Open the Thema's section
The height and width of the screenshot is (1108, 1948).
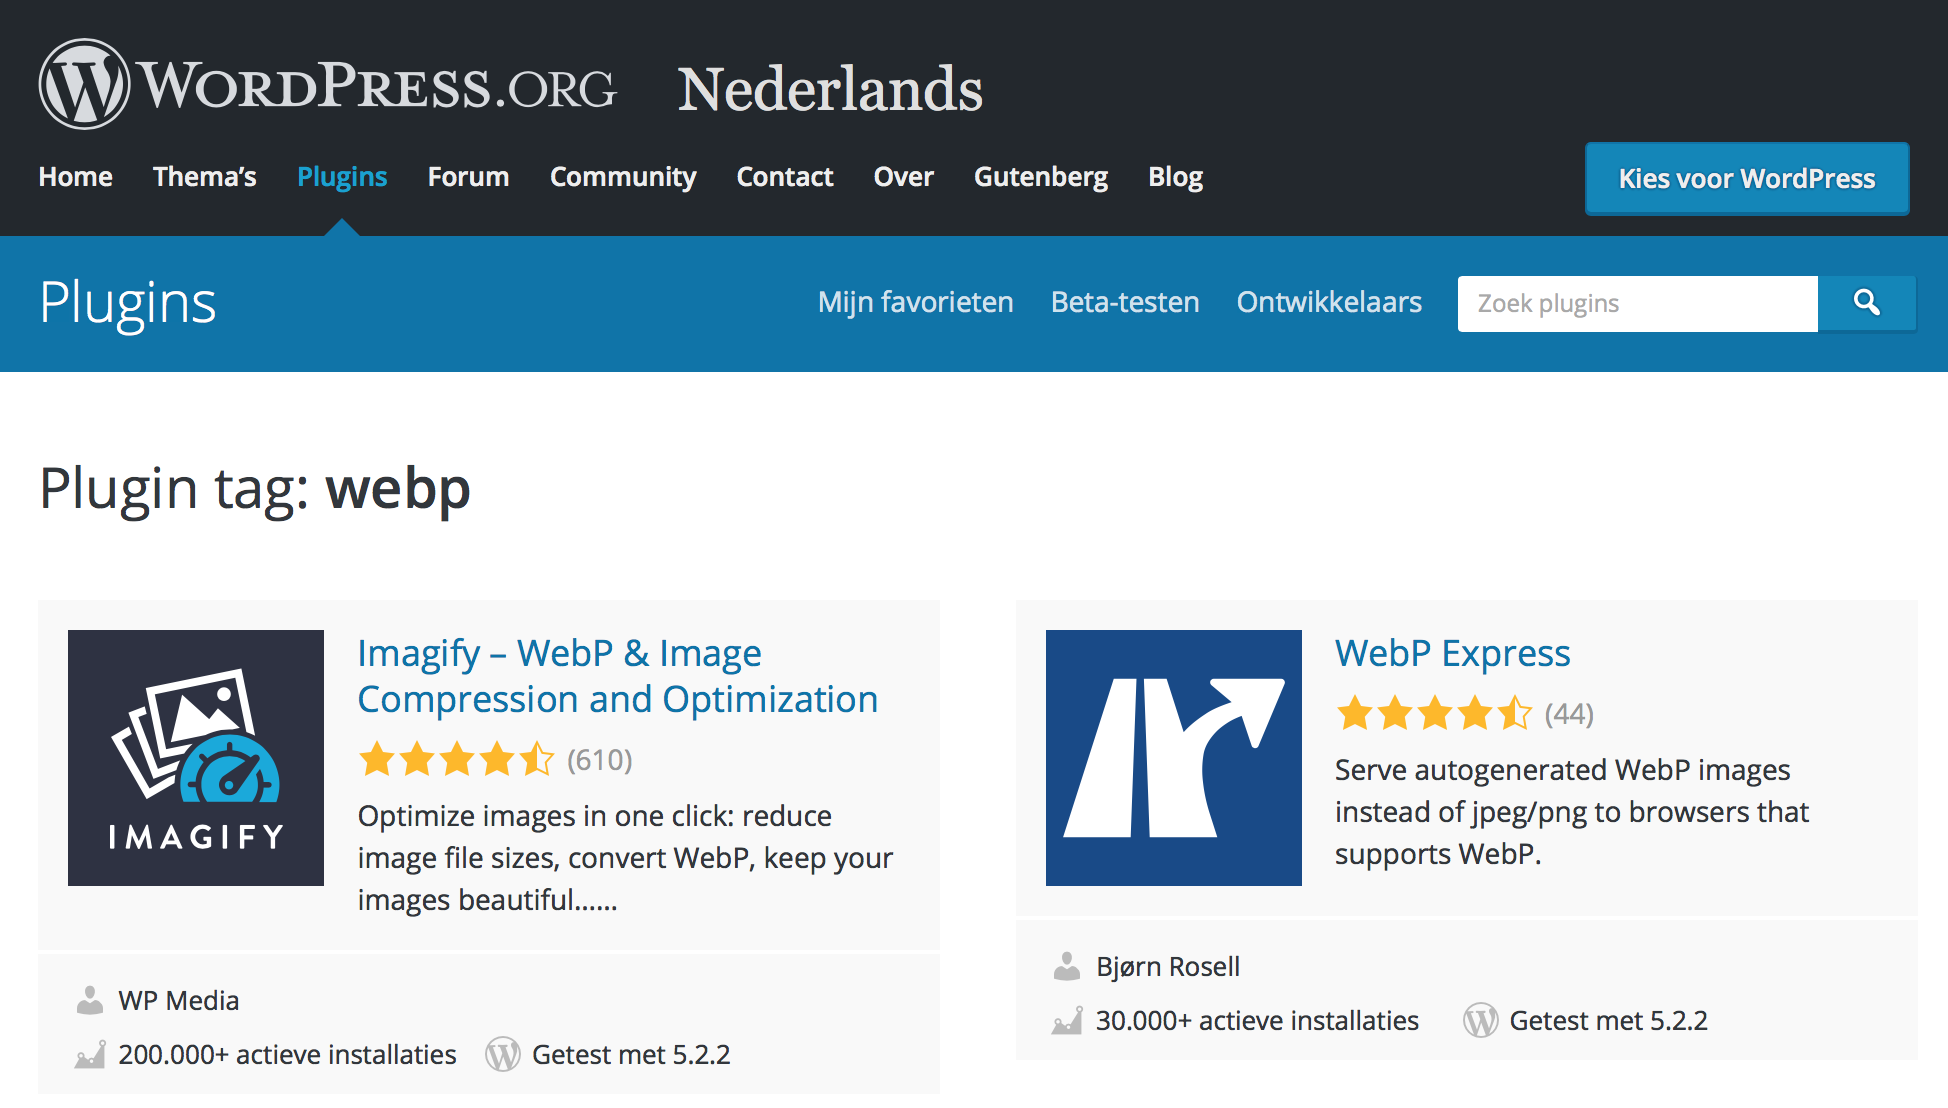204,176
